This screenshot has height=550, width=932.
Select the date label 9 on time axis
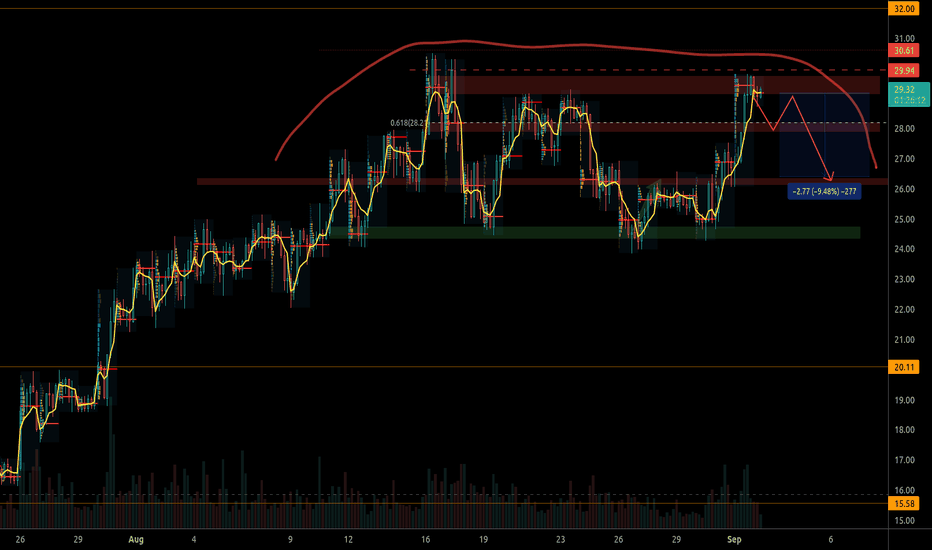[290, 540]
